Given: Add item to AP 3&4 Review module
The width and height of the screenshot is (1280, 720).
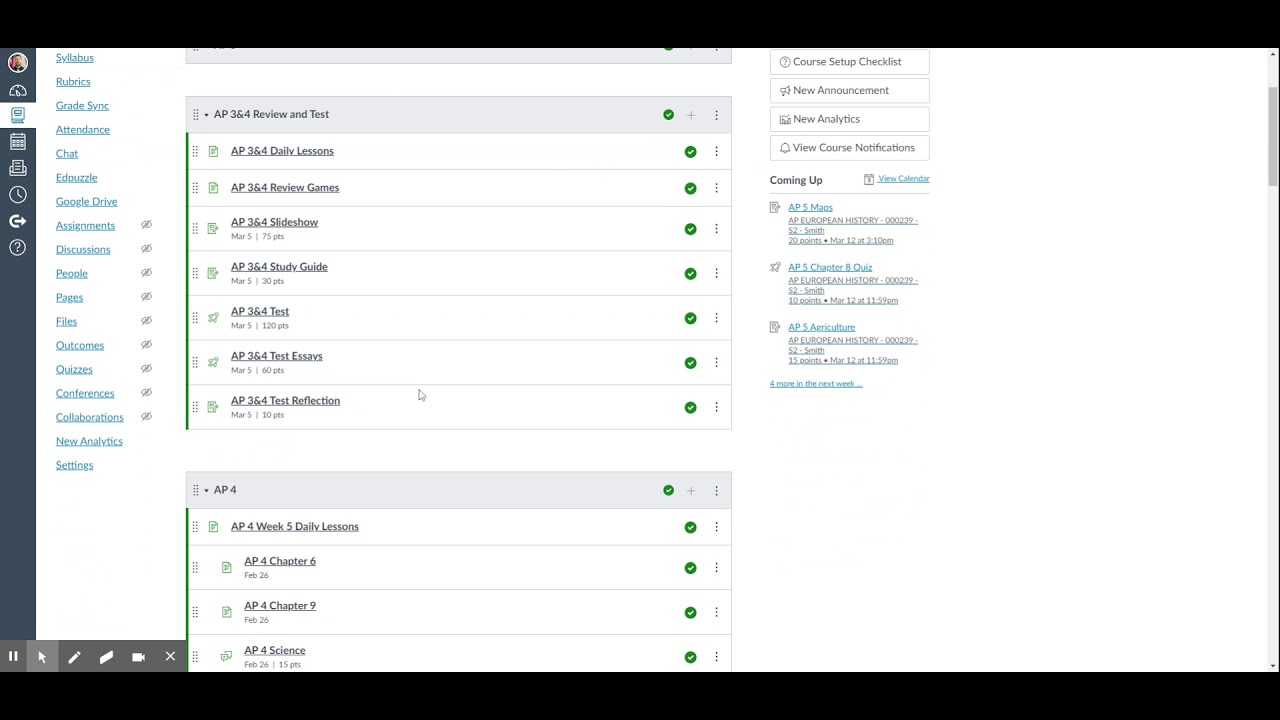Looking at the screenshot, I should (691, 115).
